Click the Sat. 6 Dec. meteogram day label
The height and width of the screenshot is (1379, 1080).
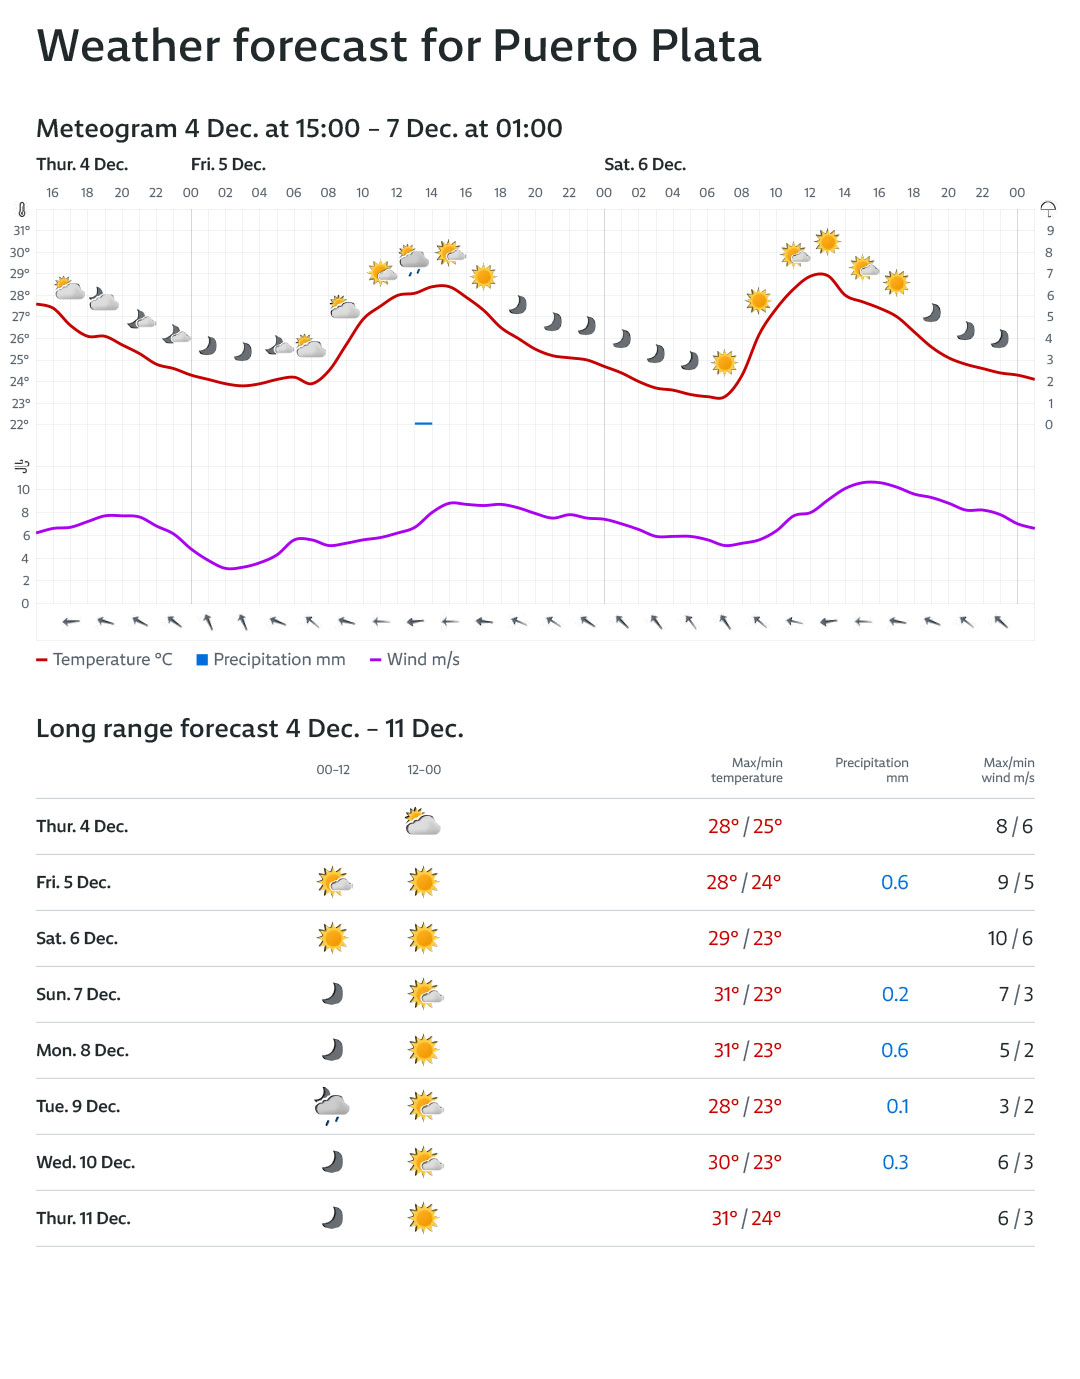pyautogui.click(x=645, y=165)
